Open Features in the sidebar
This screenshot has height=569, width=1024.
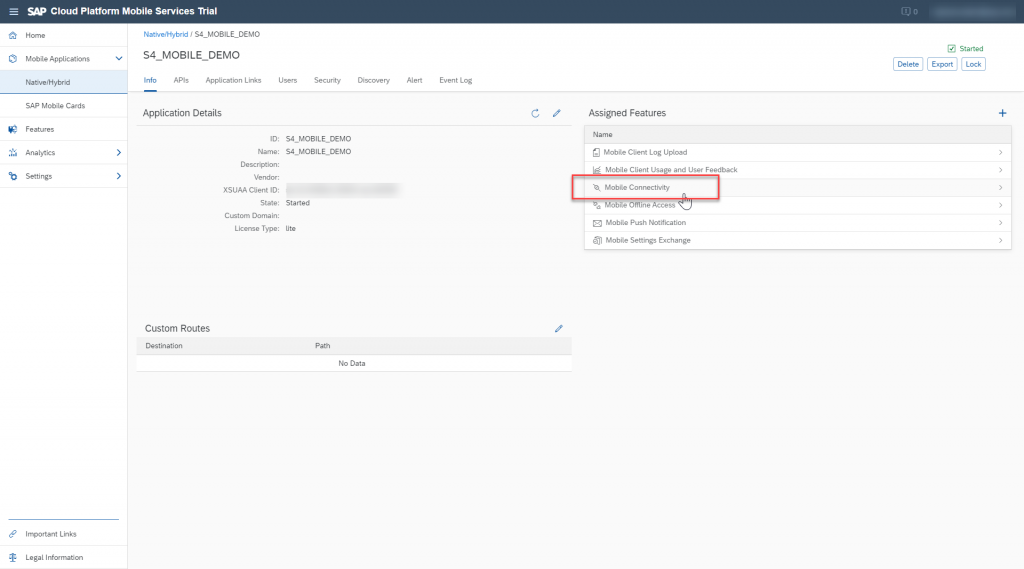pyautogui.click(x=63, y=129)
